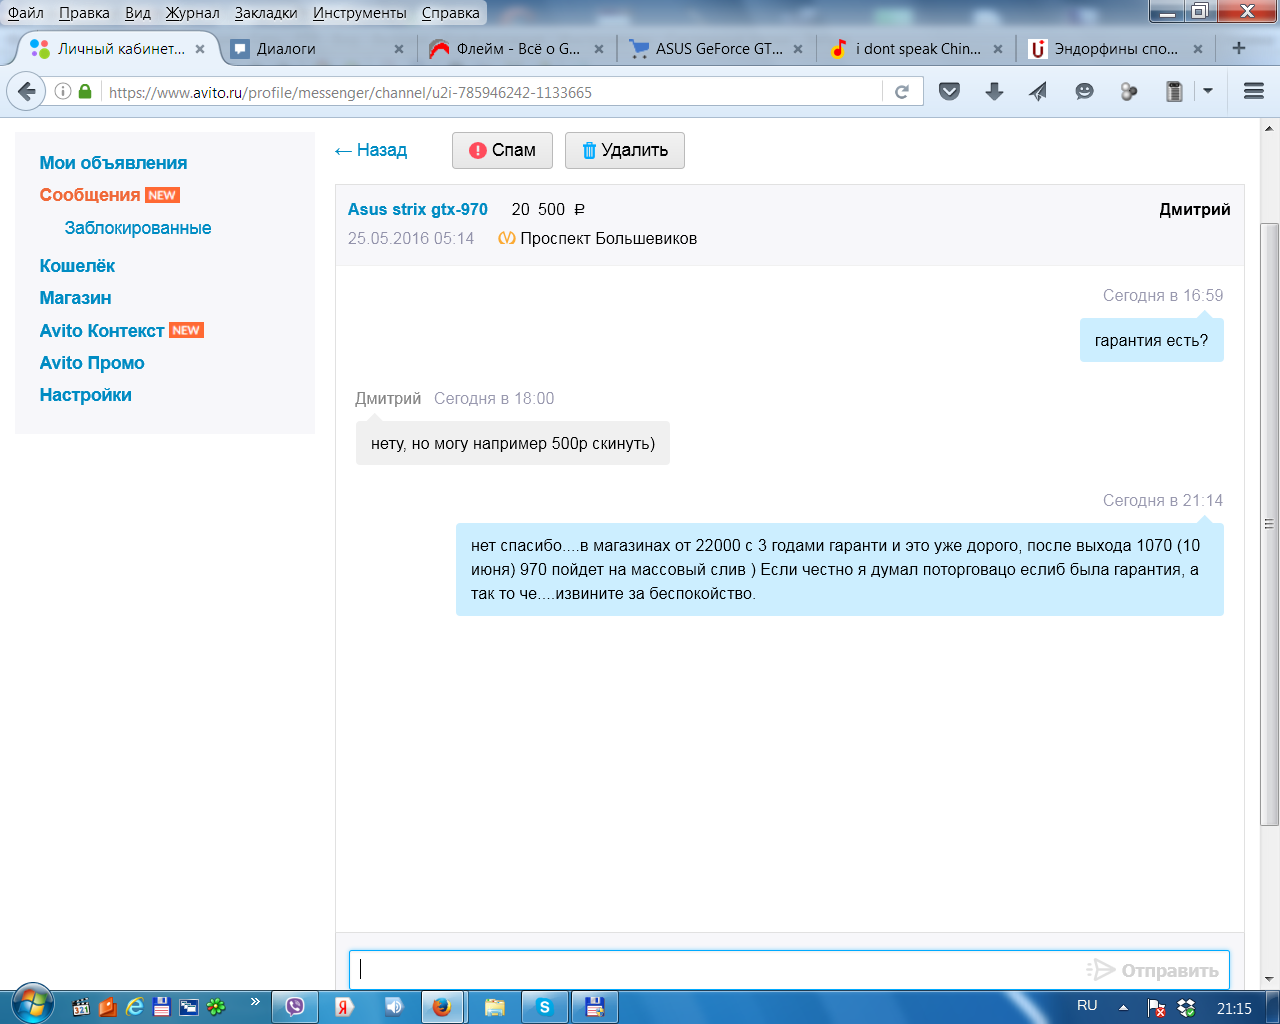Launch Internet Explorer from quick launch
Image resolution: width=1280 pixels, height=1024 pixels.
point(135,1007)
